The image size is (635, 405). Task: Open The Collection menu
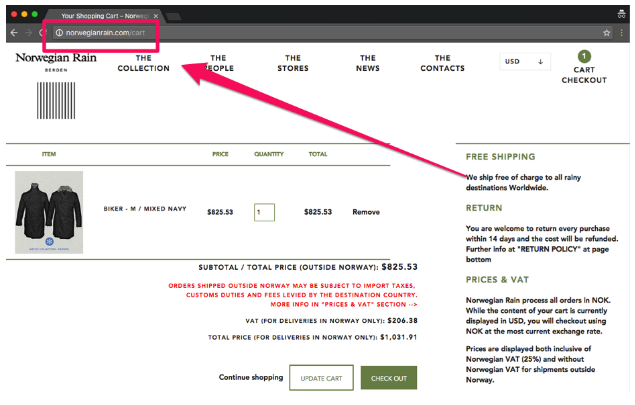coord(143,63)
